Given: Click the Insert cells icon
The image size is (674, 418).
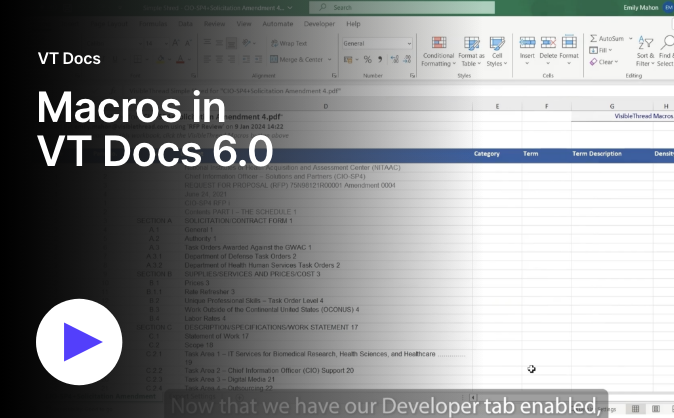Looking at the screenshot, I should 527,48.
